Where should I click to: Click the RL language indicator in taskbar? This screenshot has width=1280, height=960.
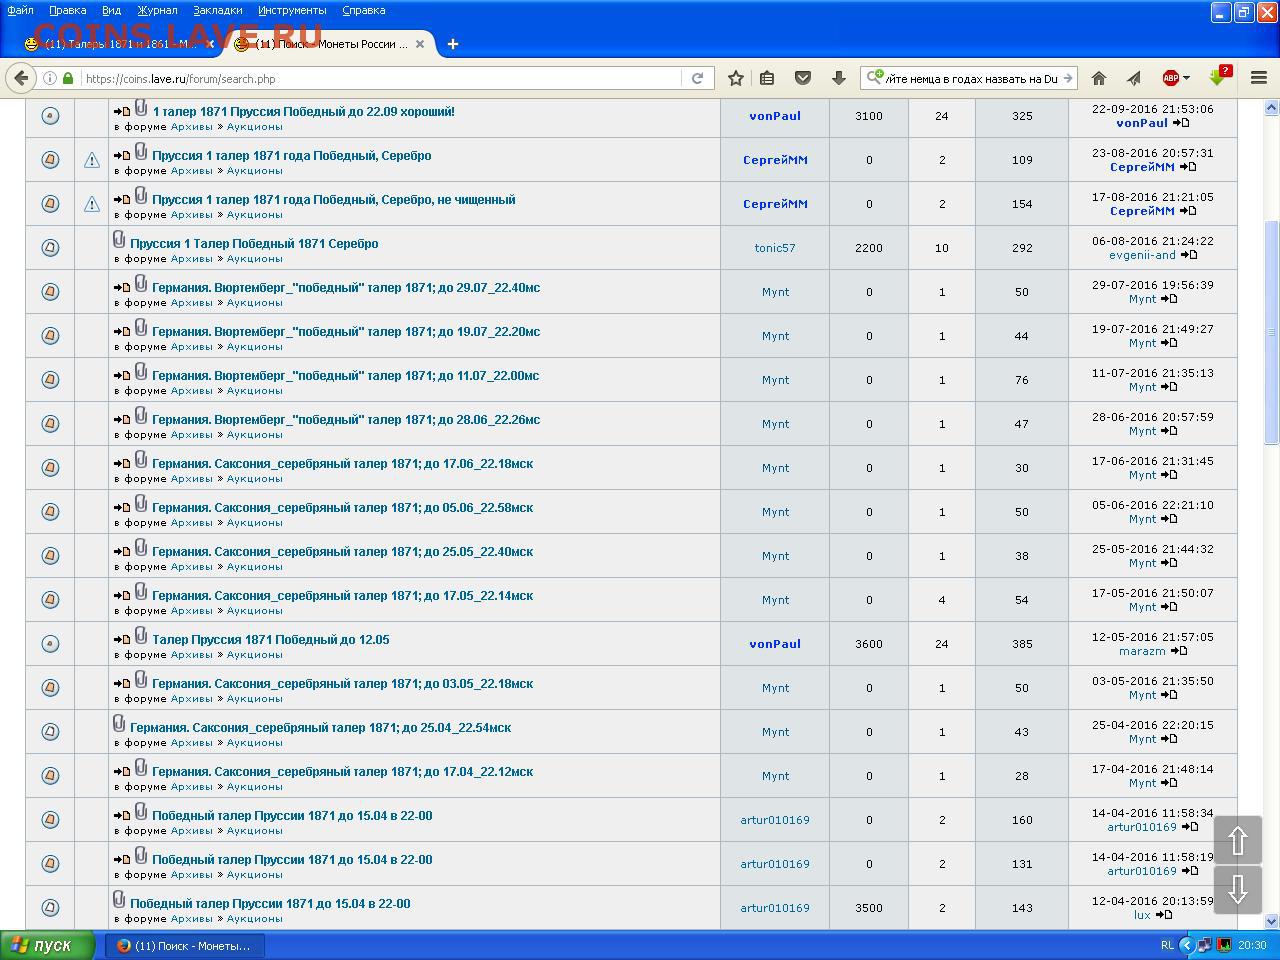(1167, 945)
